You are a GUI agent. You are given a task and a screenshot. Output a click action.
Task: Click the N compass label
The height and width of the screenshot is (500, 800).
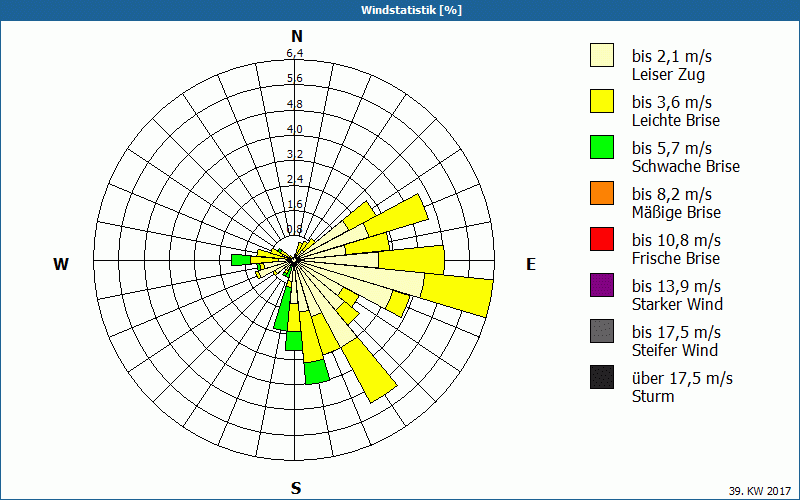[x=297, y=36]
